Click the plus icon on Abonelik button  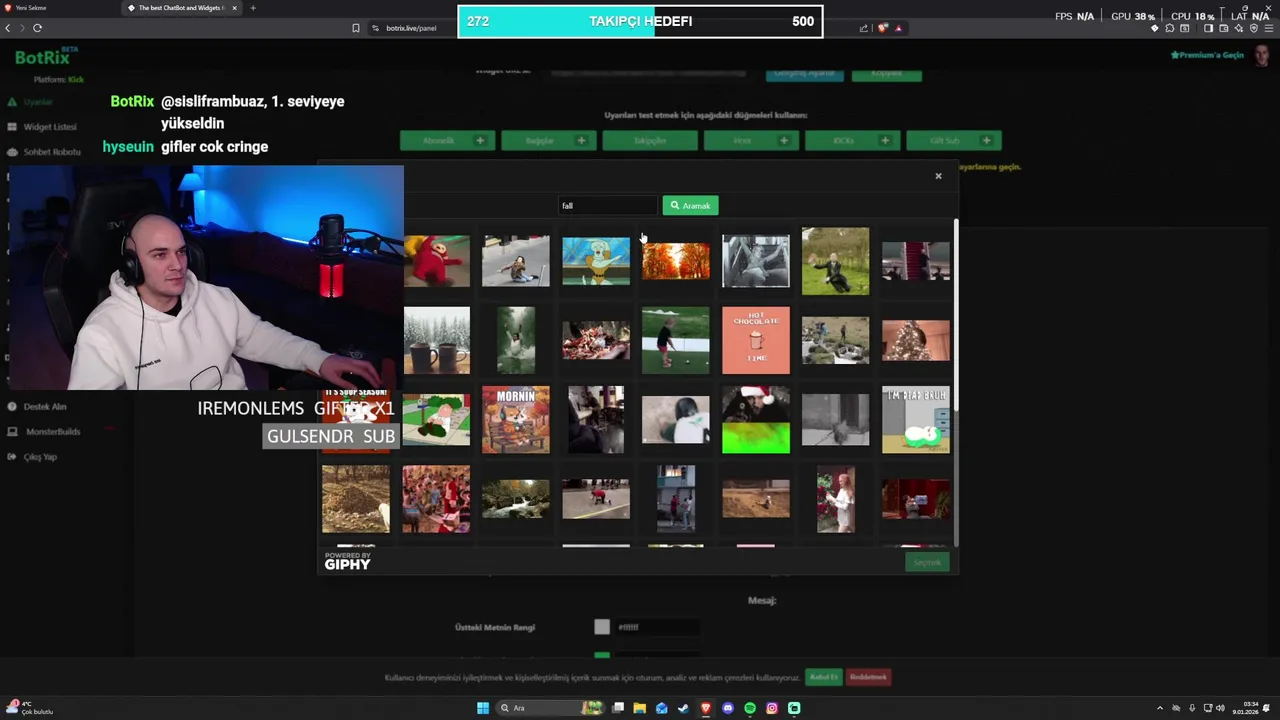pyautogui.click(x=480, y=141)
